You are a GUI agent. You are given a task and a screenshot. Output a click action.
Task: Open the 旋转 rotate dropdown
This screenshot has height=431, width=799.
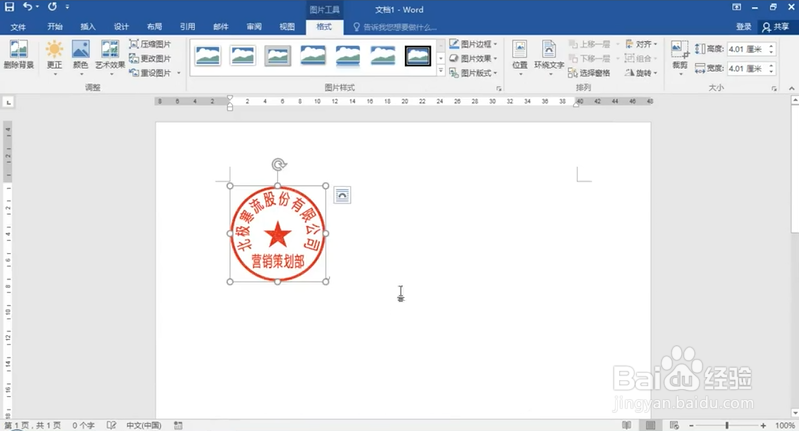point(642,73)
